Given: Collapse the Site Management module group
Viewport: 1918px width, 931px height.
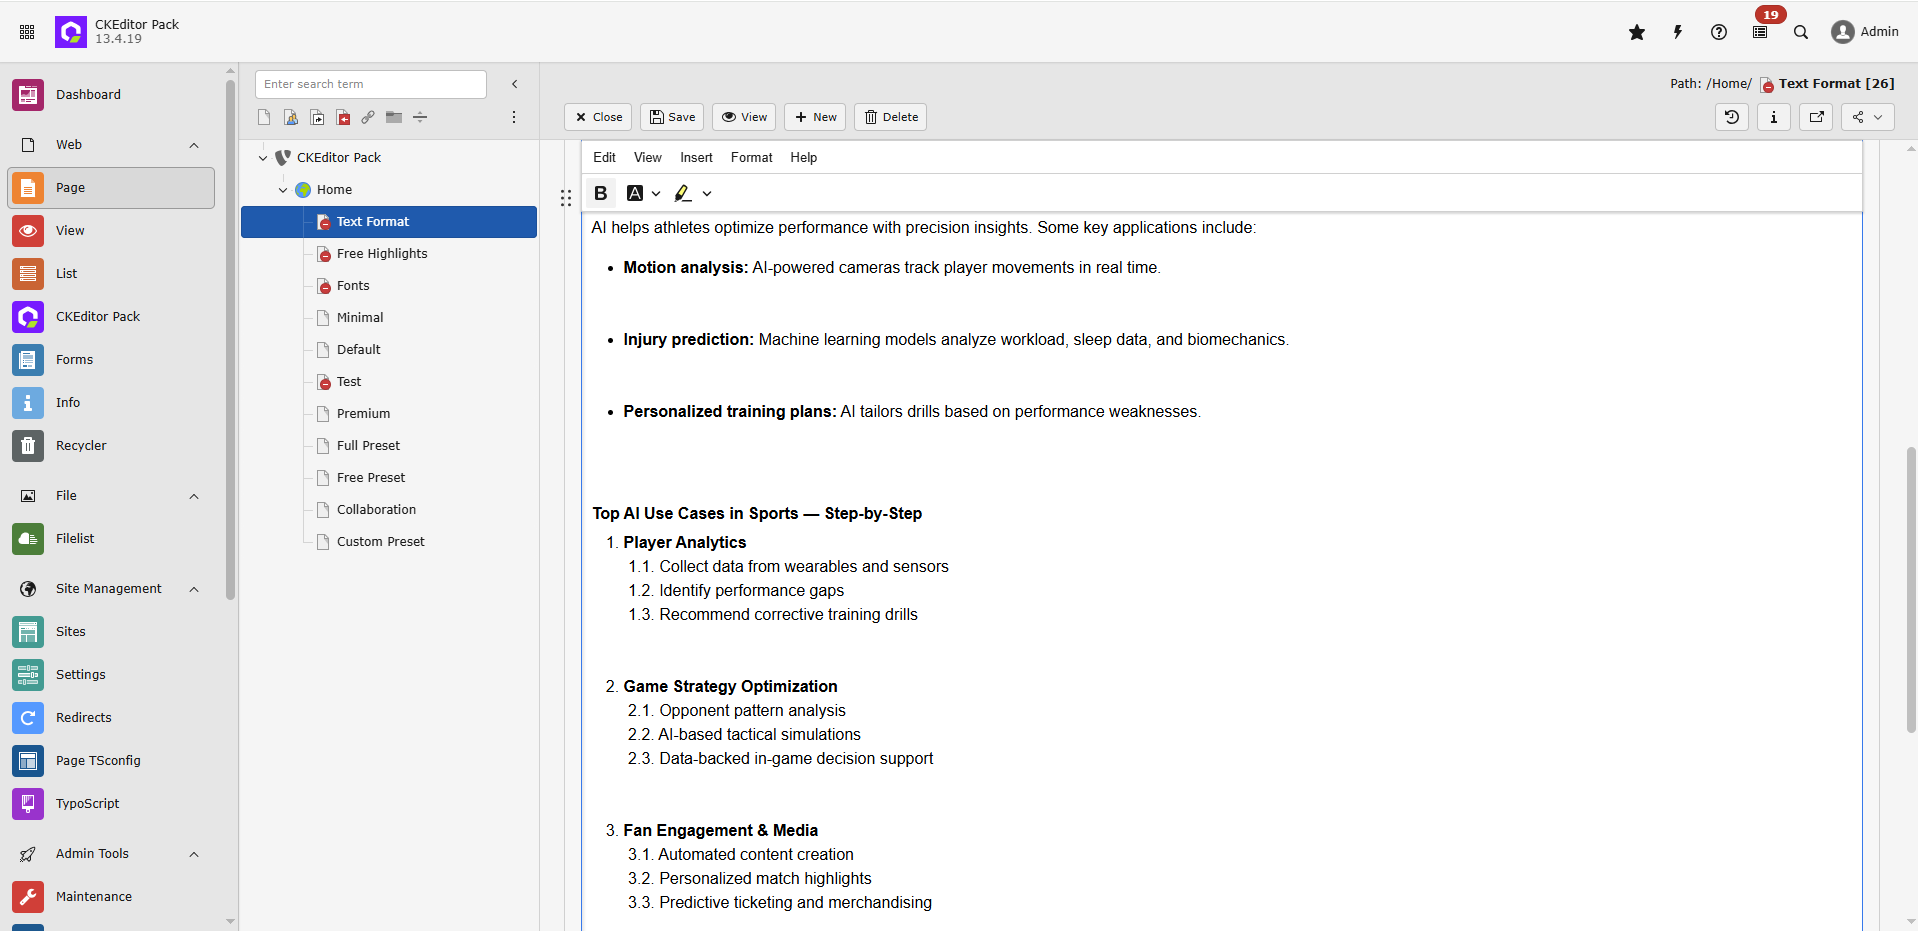Looking at the screenshot, I should [194, 589].
